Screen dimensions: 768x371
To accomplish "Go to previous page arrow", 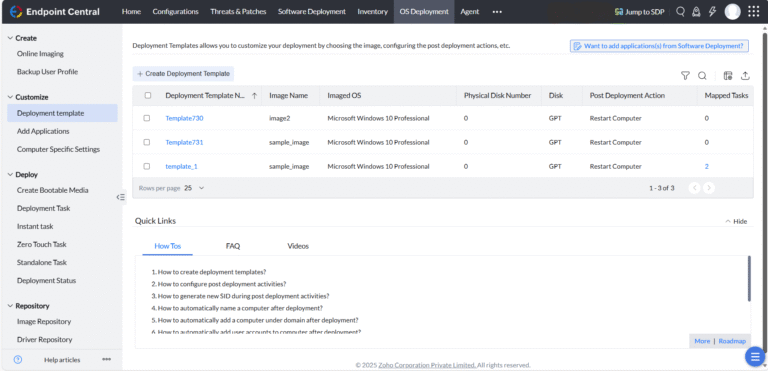I will 694,188.
